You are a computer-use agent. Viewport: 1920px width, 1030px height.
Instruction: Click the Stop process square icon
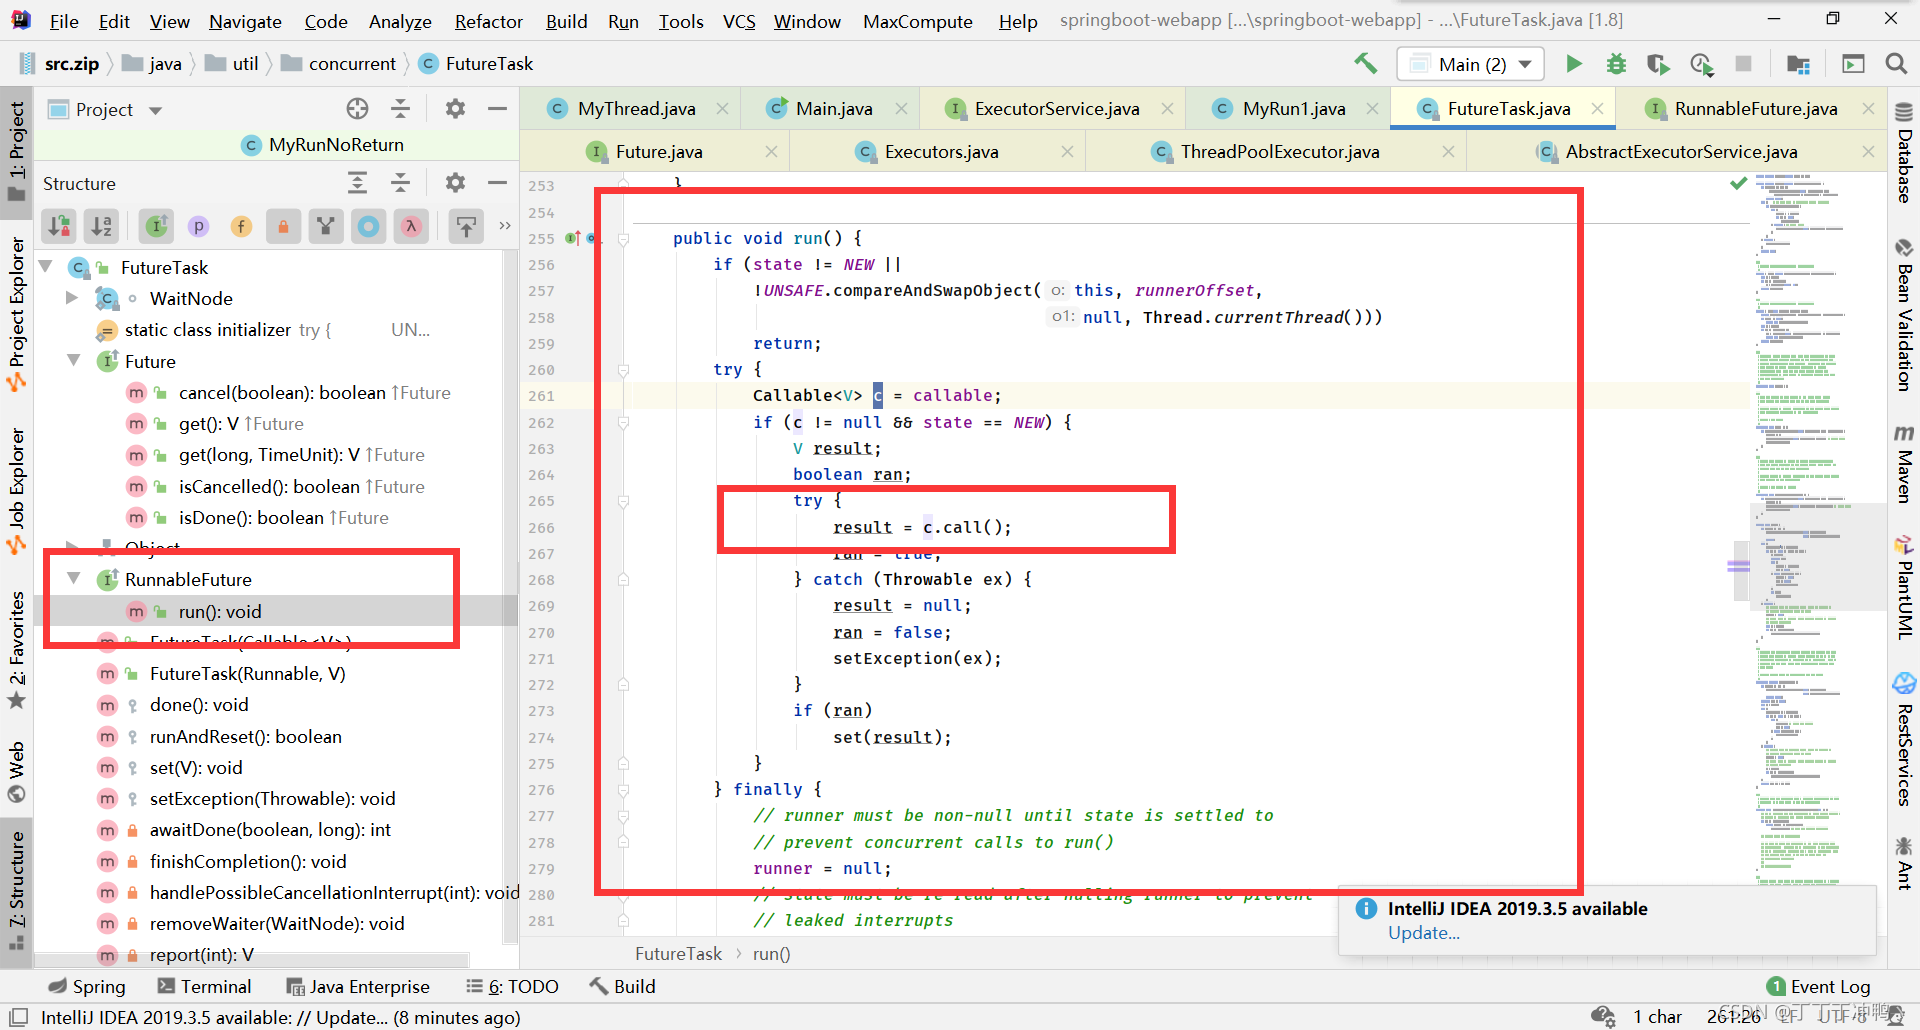coord(1743,64)
